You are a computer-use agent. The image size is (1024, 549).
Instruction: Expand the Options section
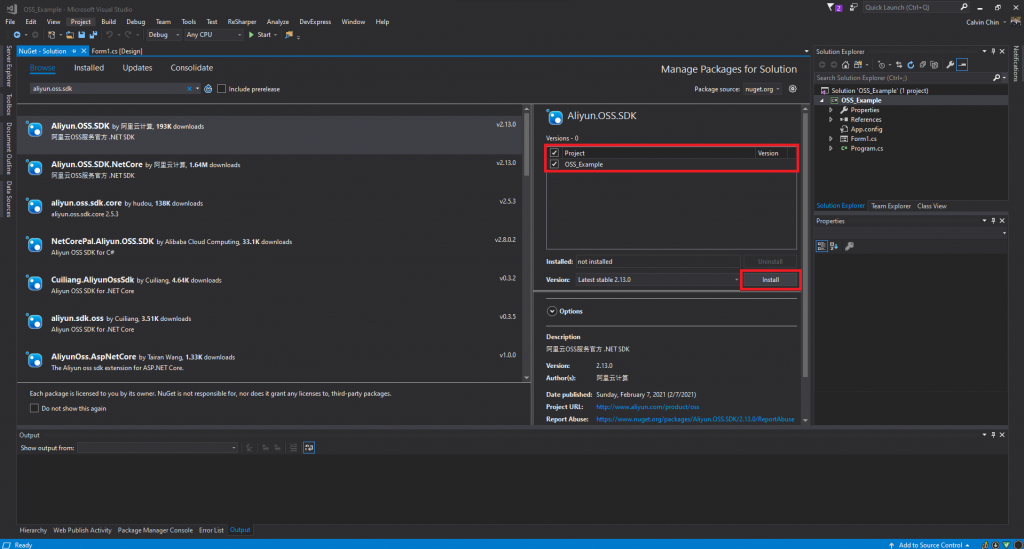pos(552,311)
